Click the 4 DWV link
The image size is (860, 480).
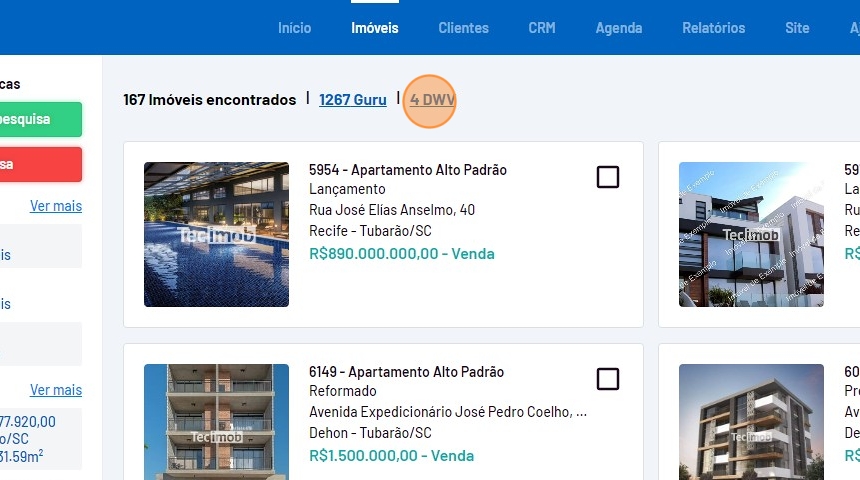(x=431, y=100)
